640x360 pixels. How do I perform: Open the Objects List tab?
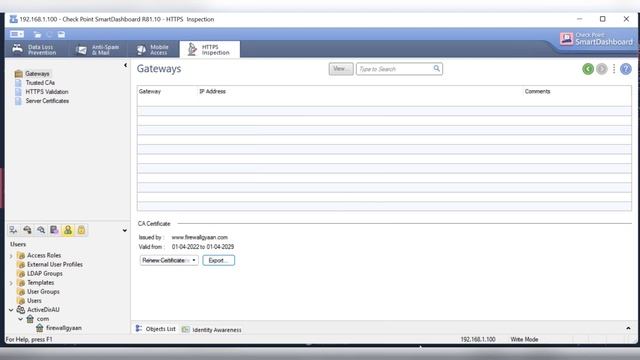point(156,329)
